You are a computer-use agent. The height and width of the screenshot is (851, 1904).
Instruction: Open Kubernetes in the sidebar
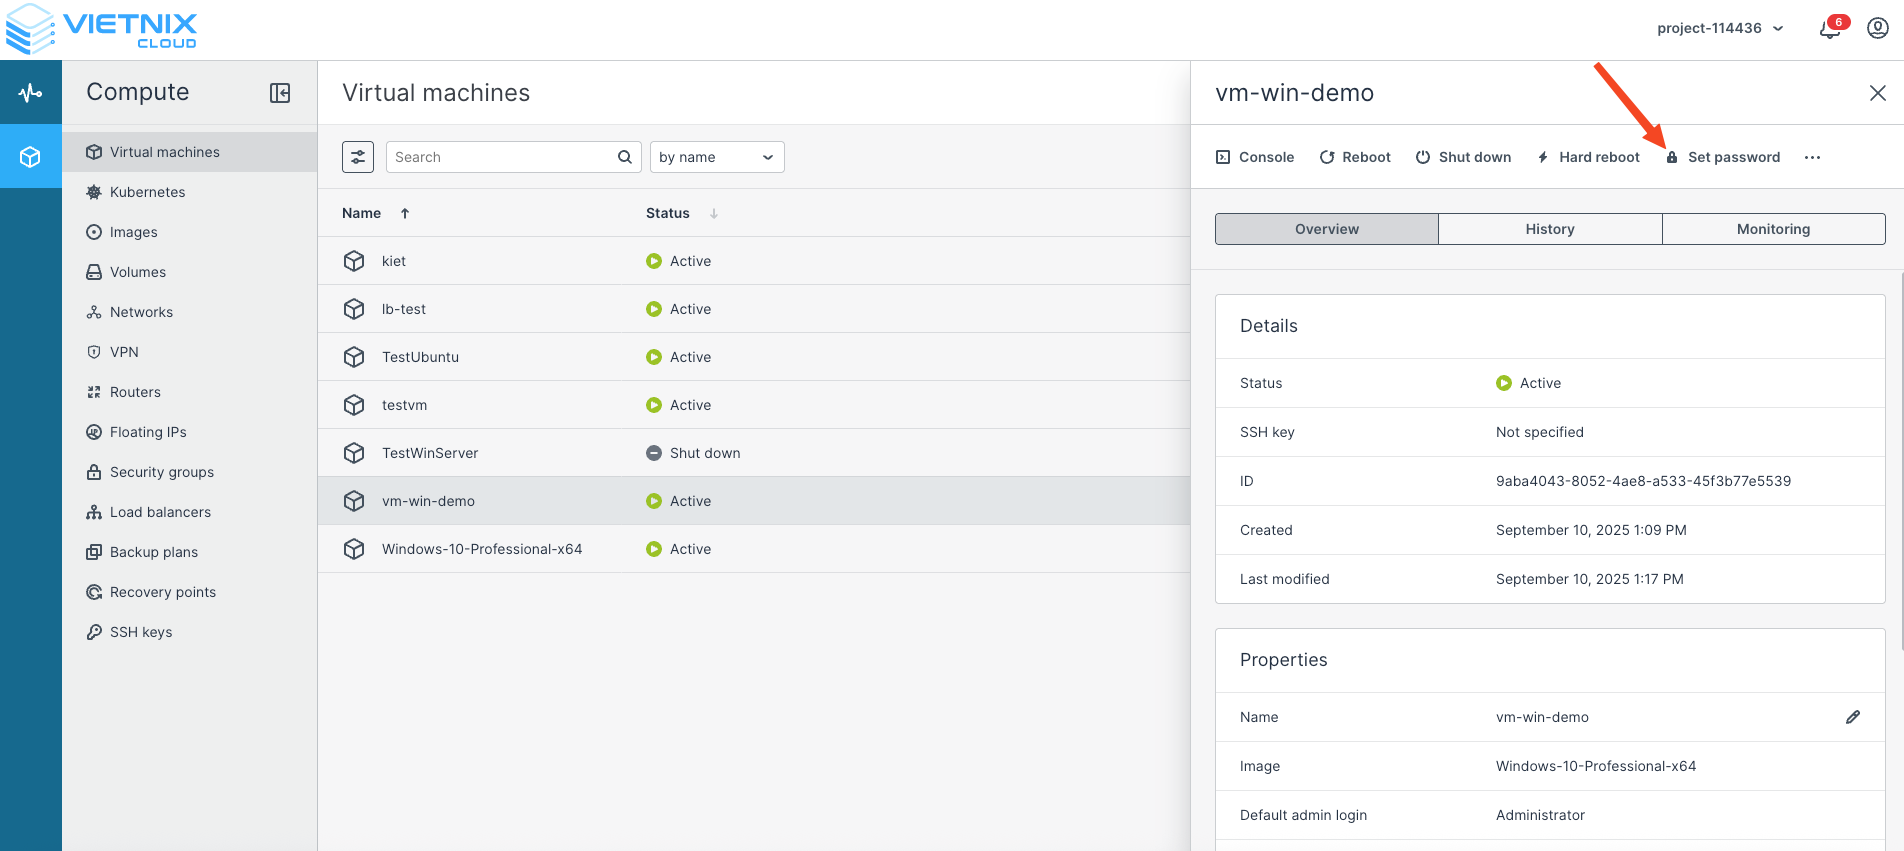148,192
